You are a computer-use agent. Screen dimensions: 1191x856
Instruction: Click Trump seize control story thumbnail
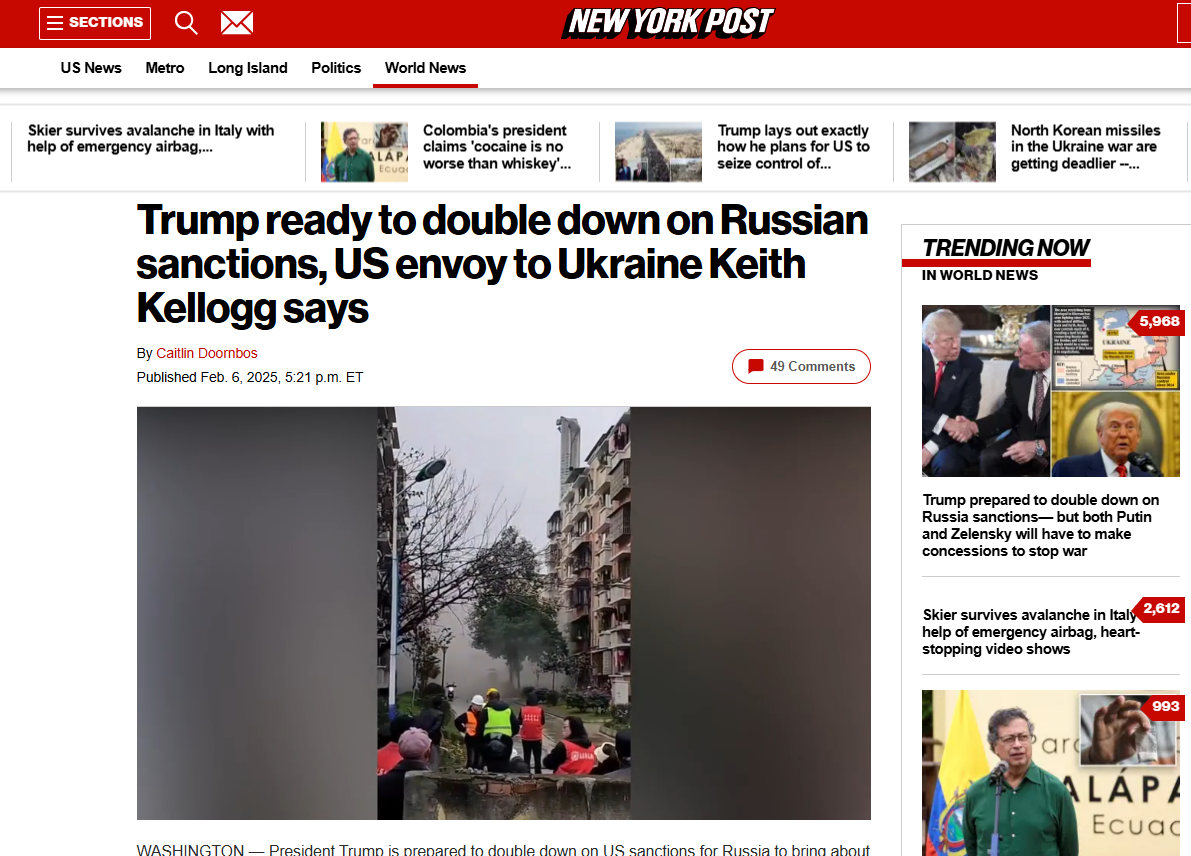click(658, 152)
